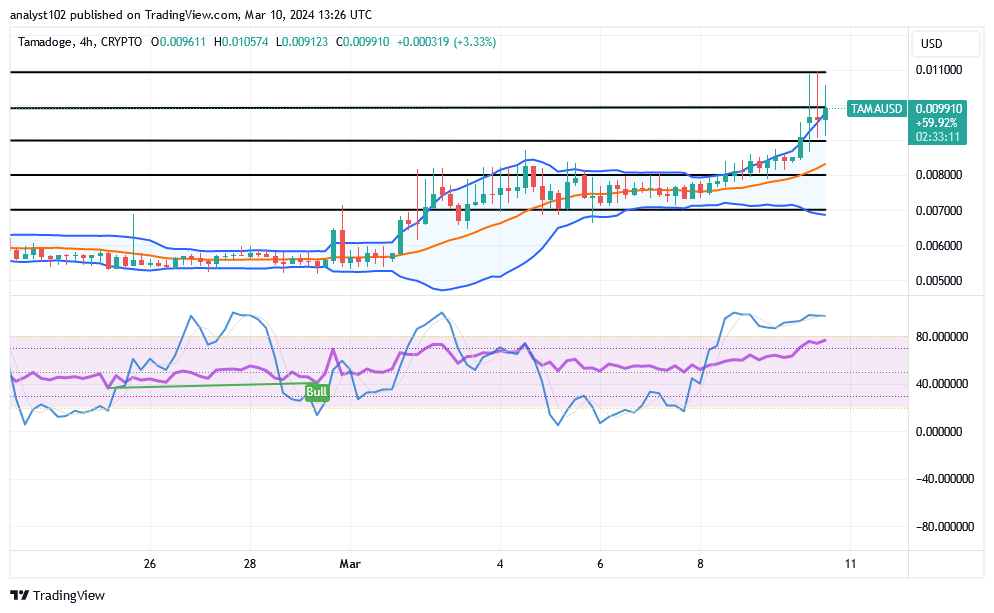The width and height of the screenshot is (994, 613).
Task: Click the green Bull divergence label
Action: click(x=316, y=392)
